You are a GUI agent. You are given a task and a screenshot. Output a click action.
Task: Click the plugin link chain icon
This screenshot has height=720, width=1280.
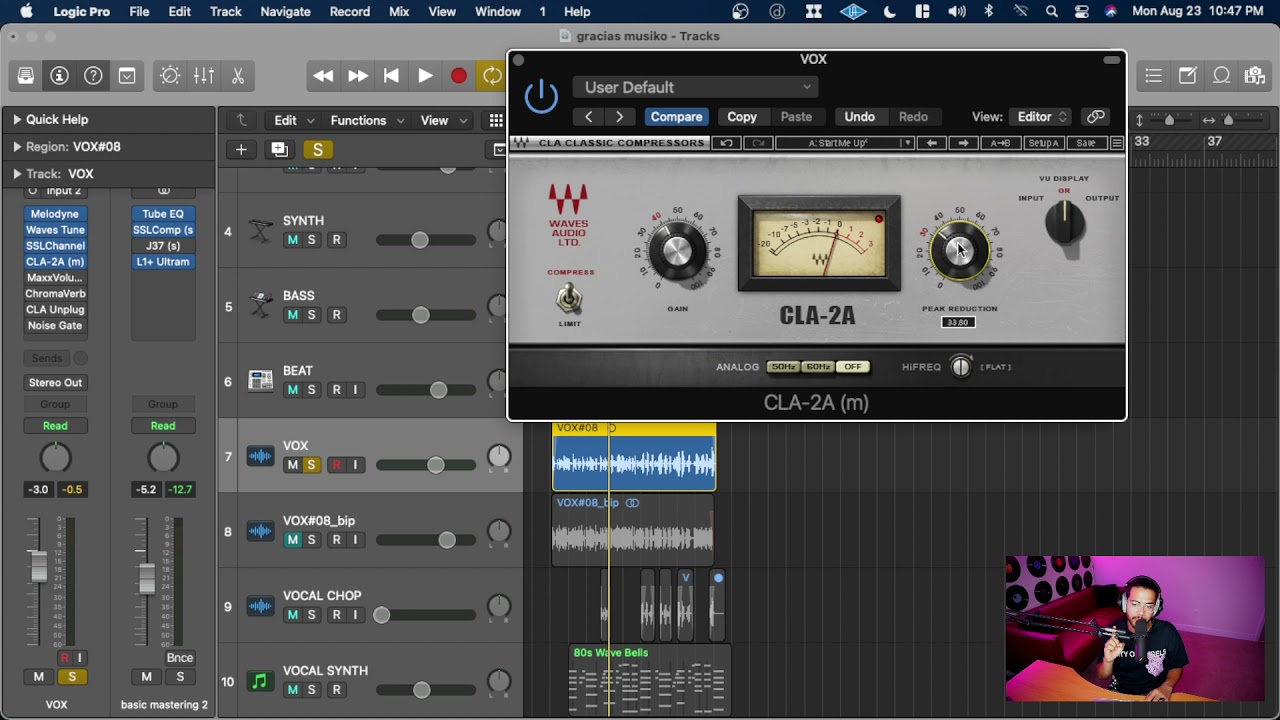point(1096,117)
